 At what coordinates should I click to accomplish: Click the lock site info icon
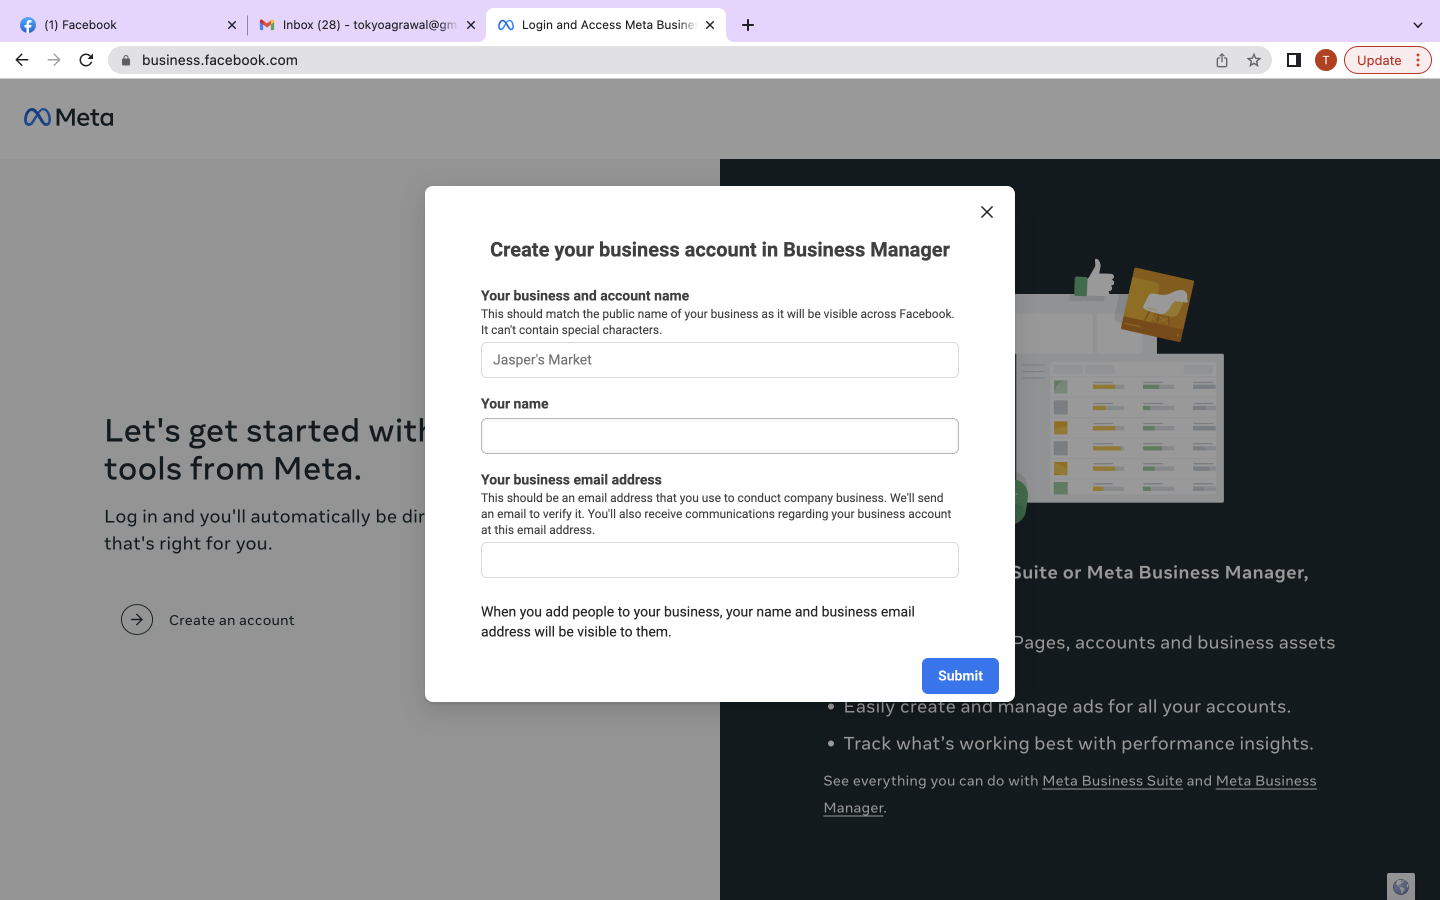126,60
